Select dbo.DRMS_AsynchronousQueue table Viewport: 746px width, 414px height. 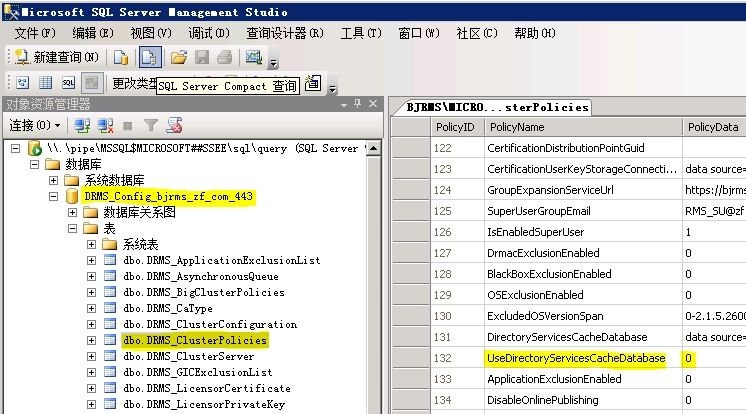click(x=200, y=276)
